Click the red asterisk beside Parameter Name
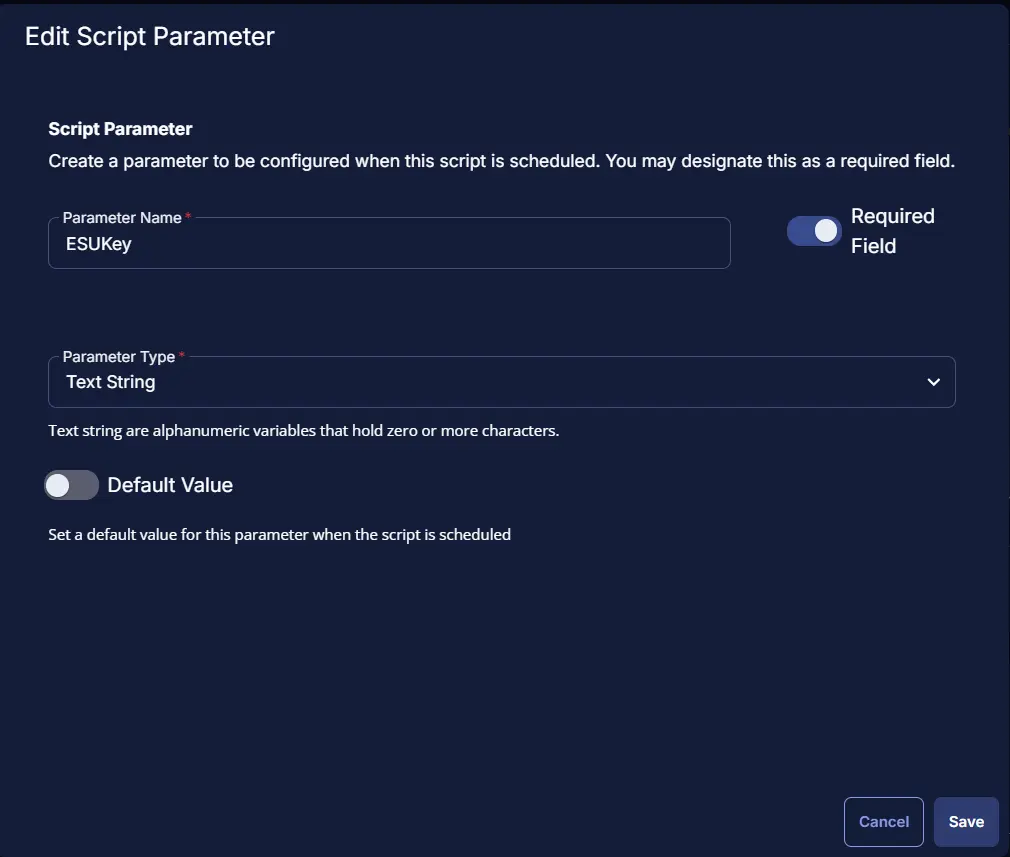Screen dimensions: 1010x857 (x=188, y=217)
